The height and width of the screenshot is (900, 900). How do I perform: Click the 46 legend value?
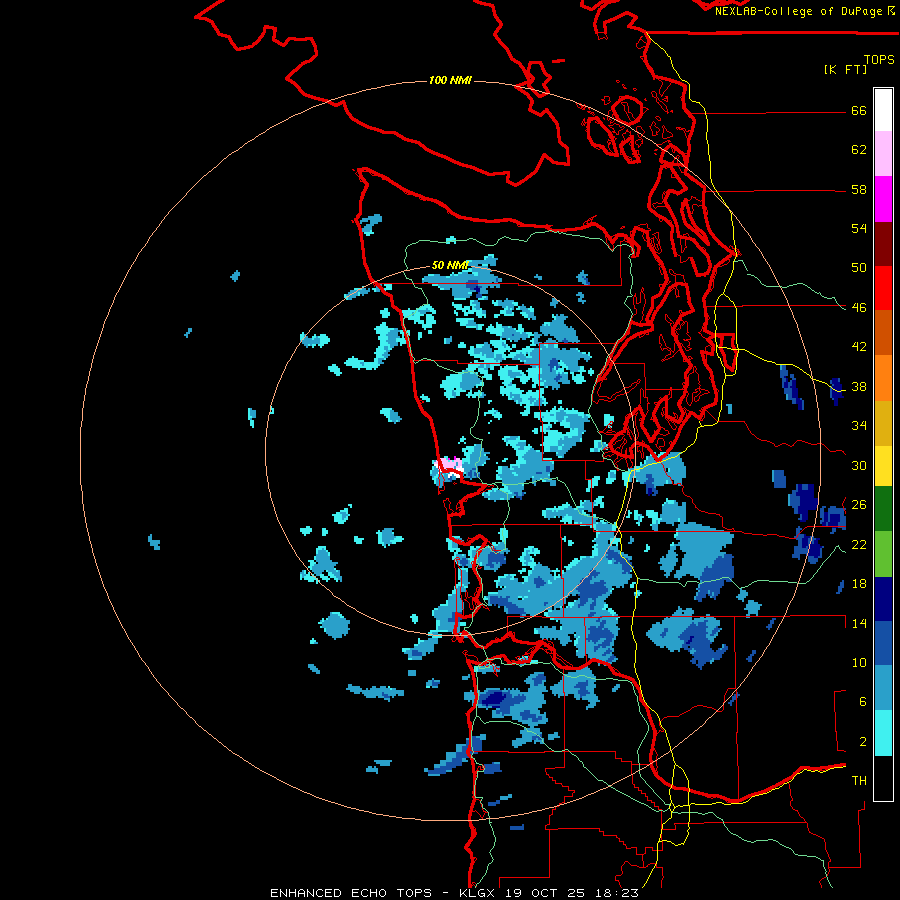pos(859,307)
